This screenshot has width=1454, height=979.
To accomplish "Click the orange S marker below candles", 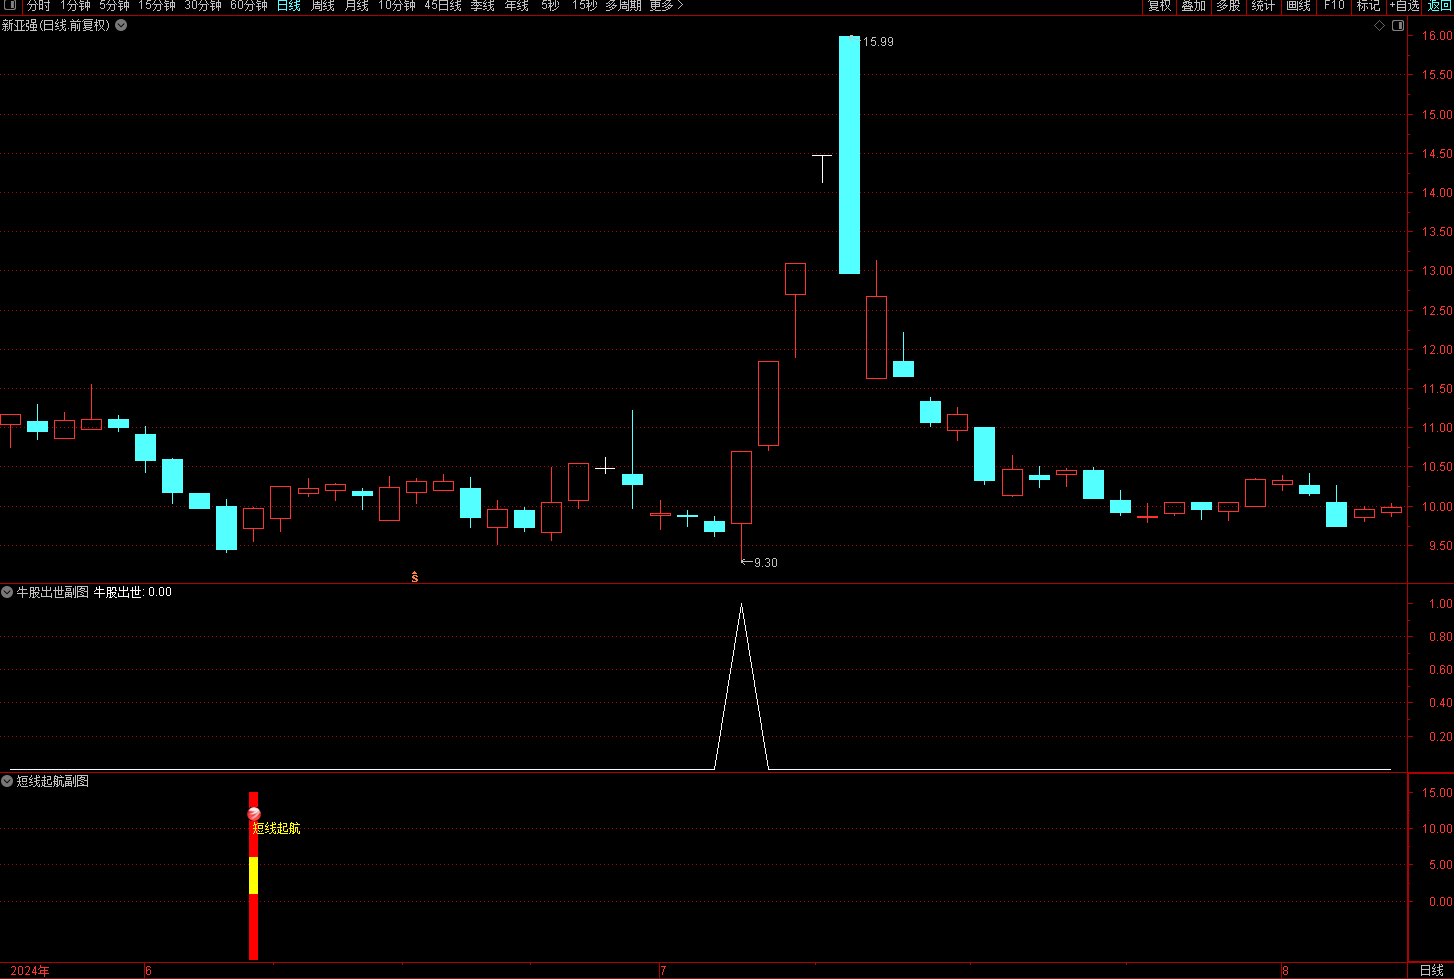I will pos(414,577).
